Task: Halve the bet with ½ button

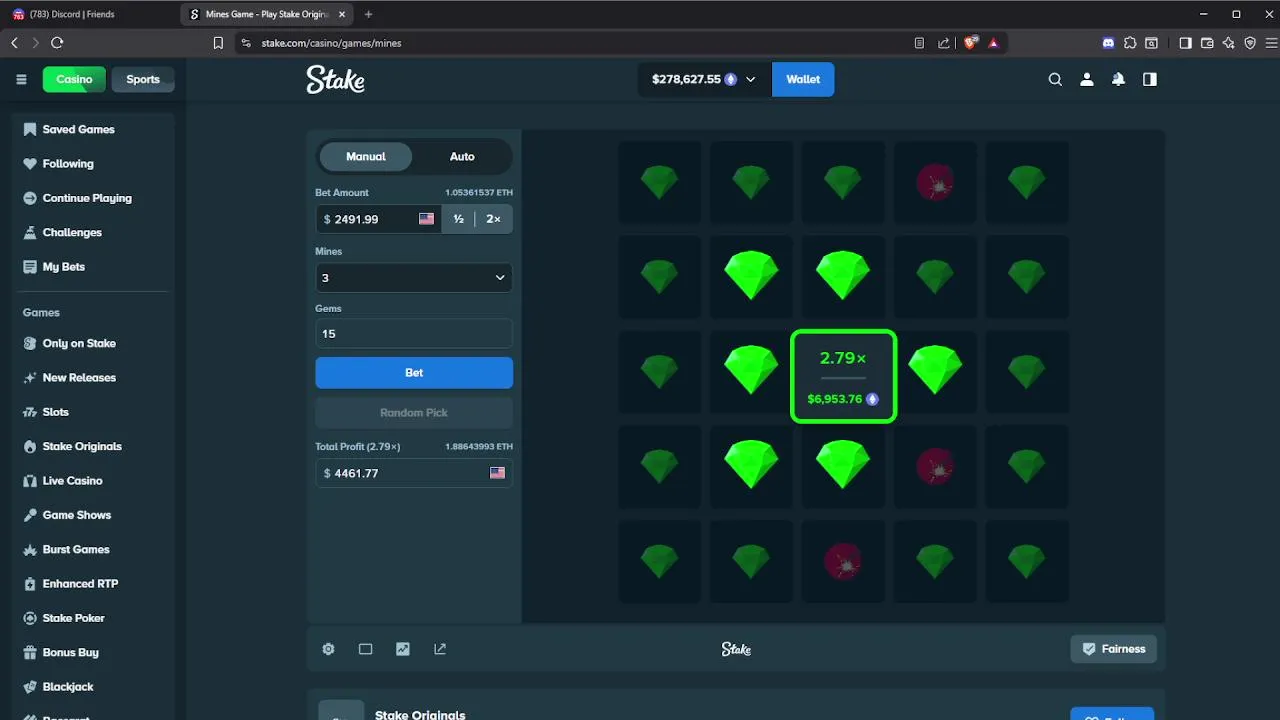Action: pyautogui.click(x=458, y=219)
